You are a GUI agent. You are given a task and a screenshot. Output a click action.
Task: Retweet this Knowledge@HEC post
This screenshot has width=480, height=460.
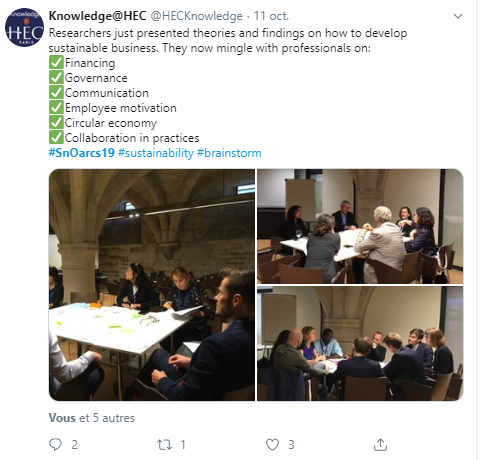[x=164, y=444]
